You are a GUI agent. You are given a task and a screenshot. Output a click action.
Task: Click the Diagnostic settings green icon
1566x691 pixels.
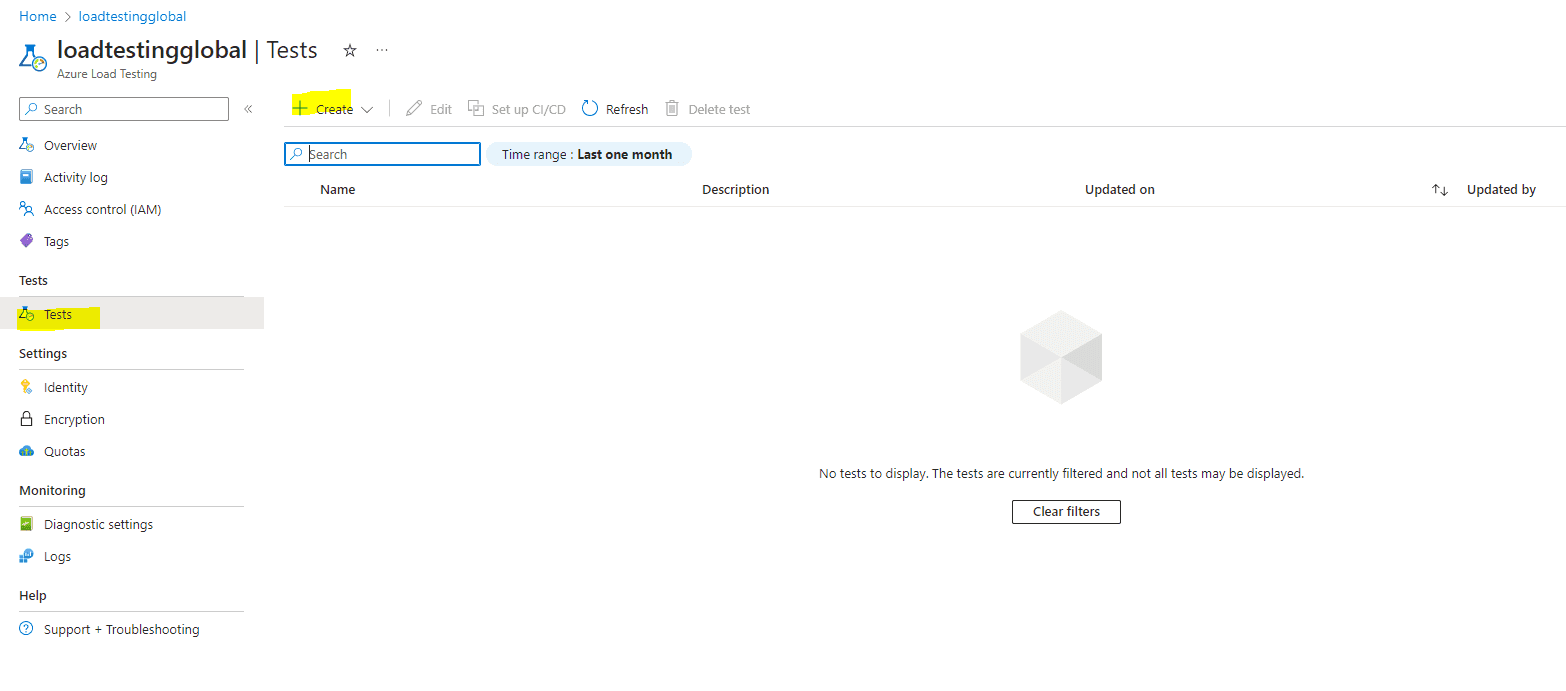27,524
